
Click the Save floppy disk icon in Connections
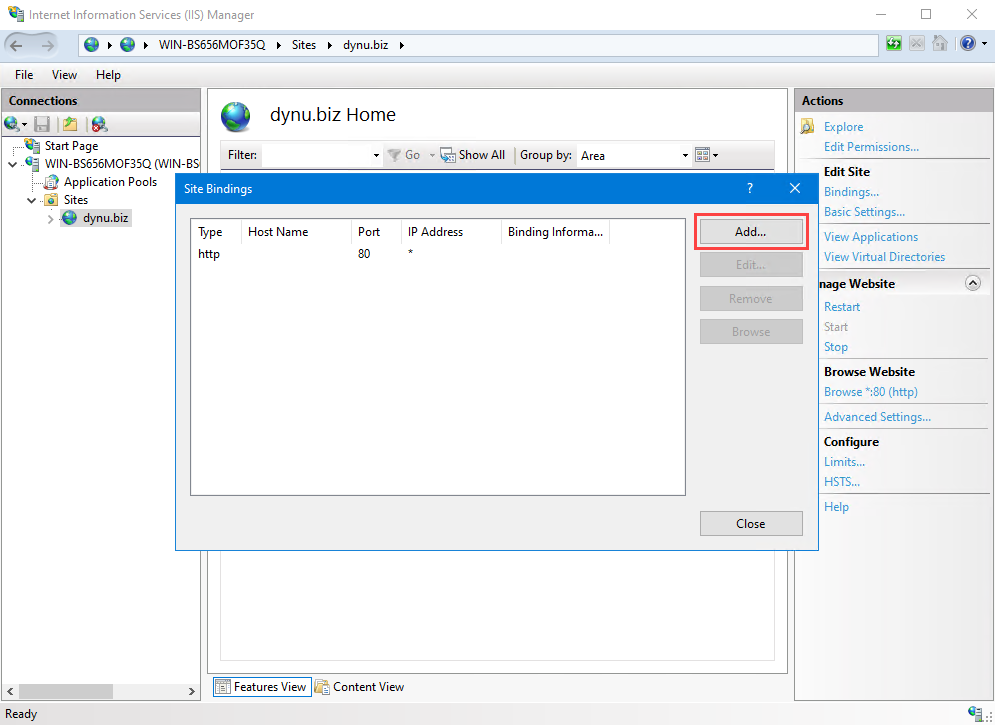click(43, 124)
